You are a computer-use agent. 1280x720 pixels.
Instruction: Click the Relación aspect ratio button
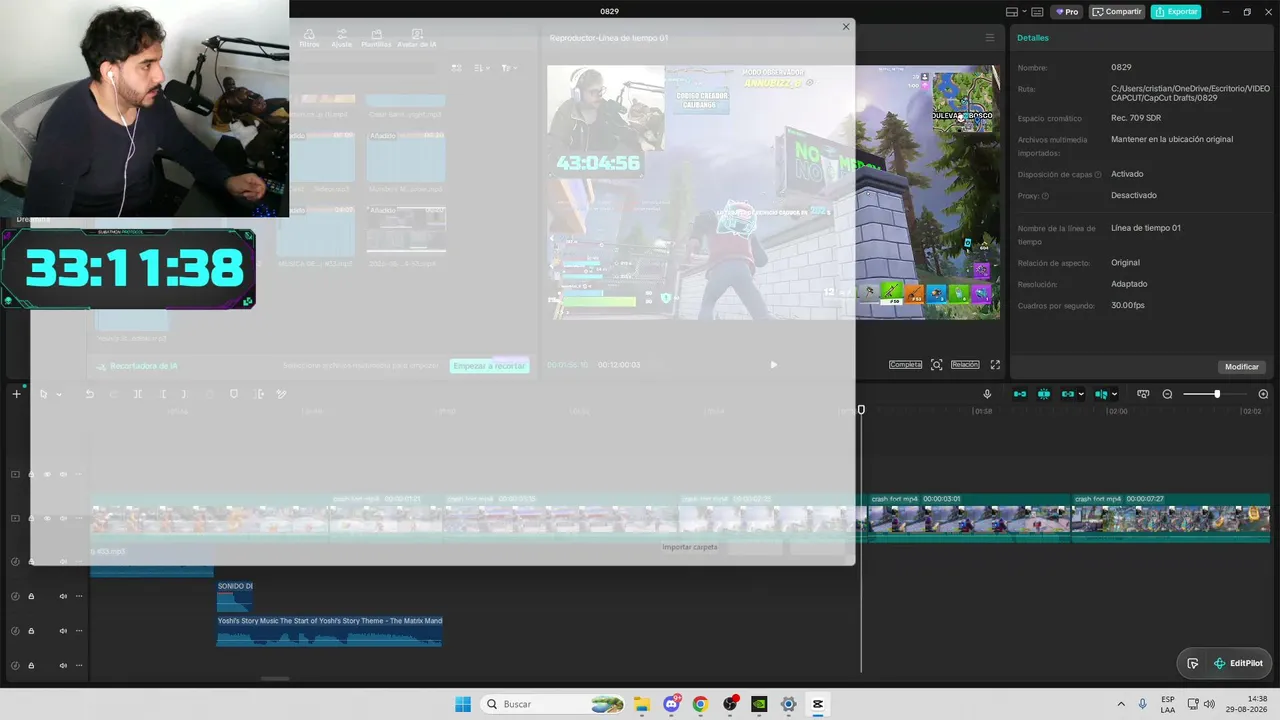point(965,365)
